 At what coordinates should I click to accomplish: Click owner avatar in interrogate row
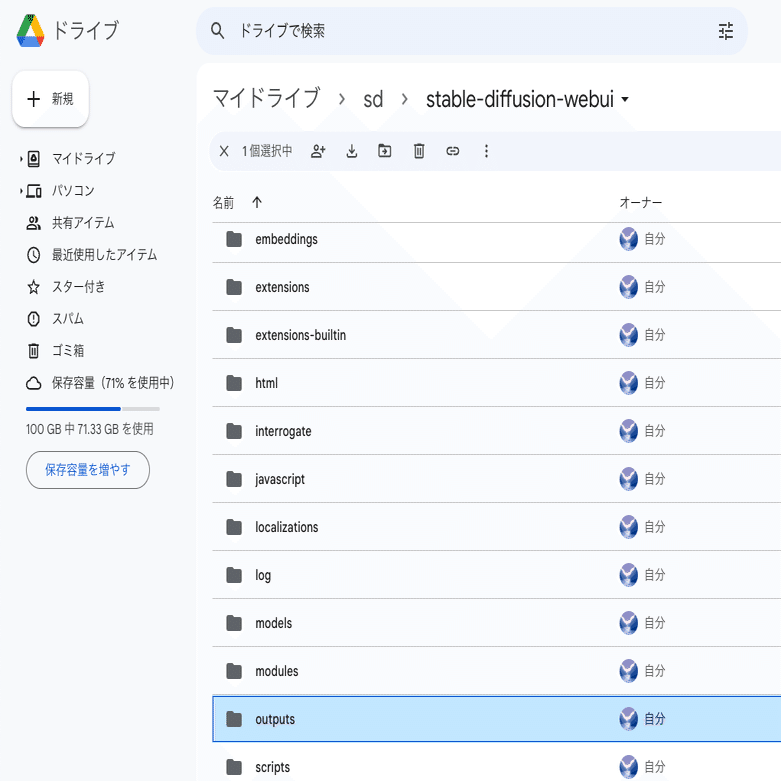click(x=629, y=431)
